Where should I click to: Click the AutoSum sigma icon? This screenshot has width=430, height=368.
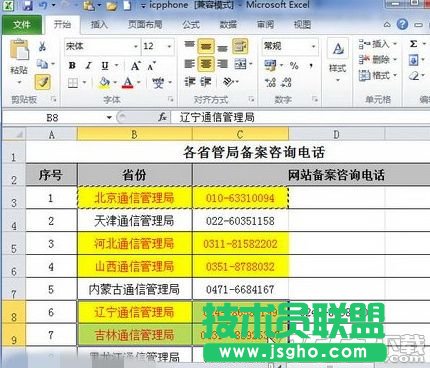pos(413,44)
